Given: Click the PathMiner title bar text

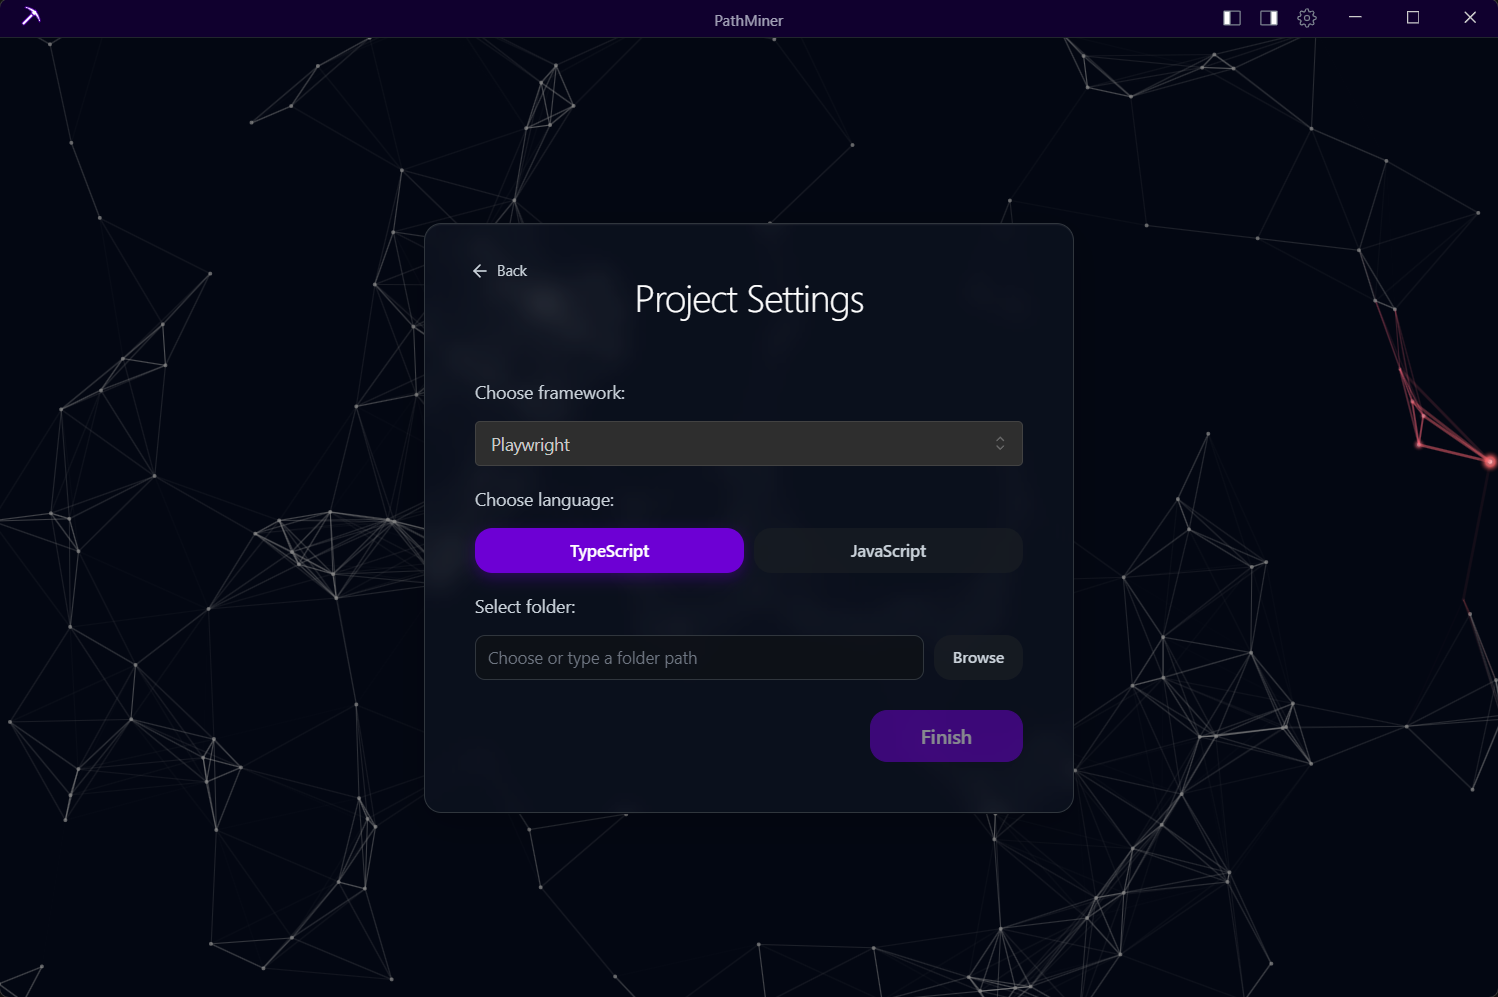Looking at the screenshot, I should [x=748, y=19].
